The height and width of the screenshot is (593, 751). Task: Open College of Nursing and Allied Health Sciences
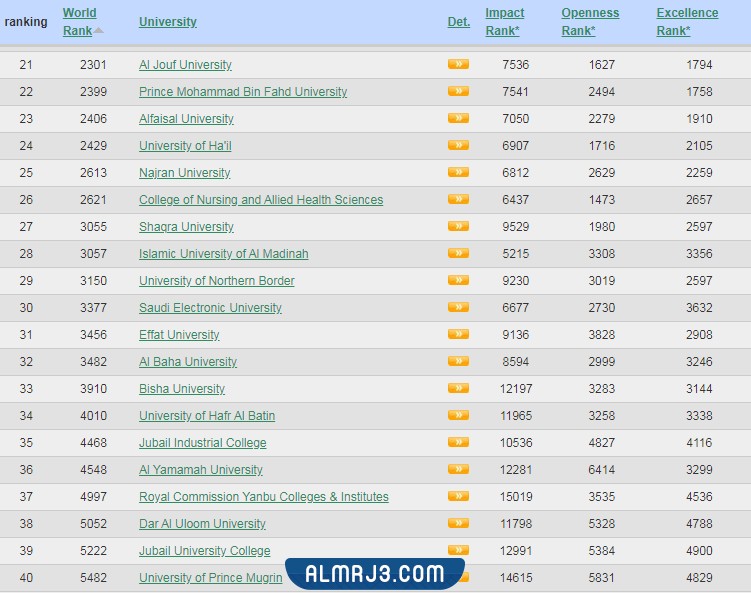(261, 200)
